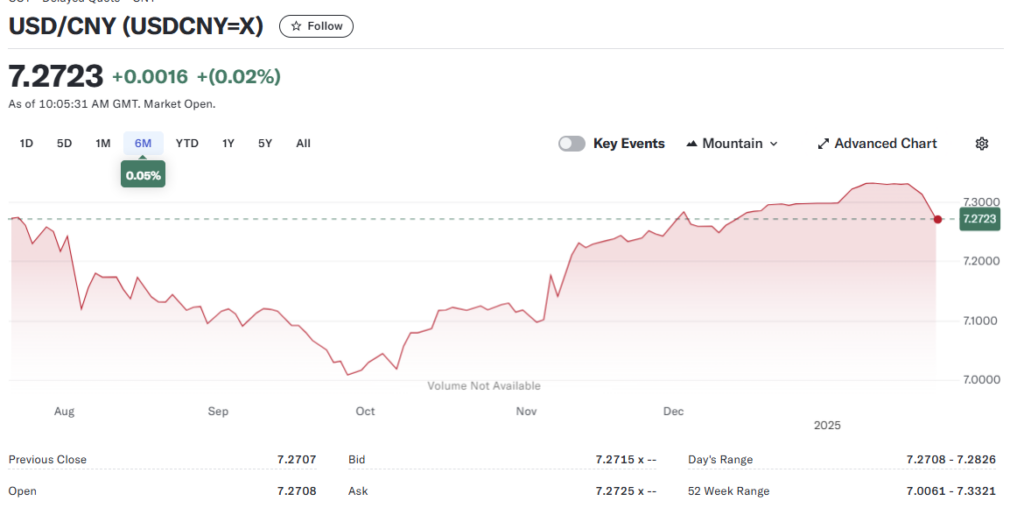This screenshot has height=515, width=1024.
Task: Switch to 1M time range
Action: pos(103,143)
